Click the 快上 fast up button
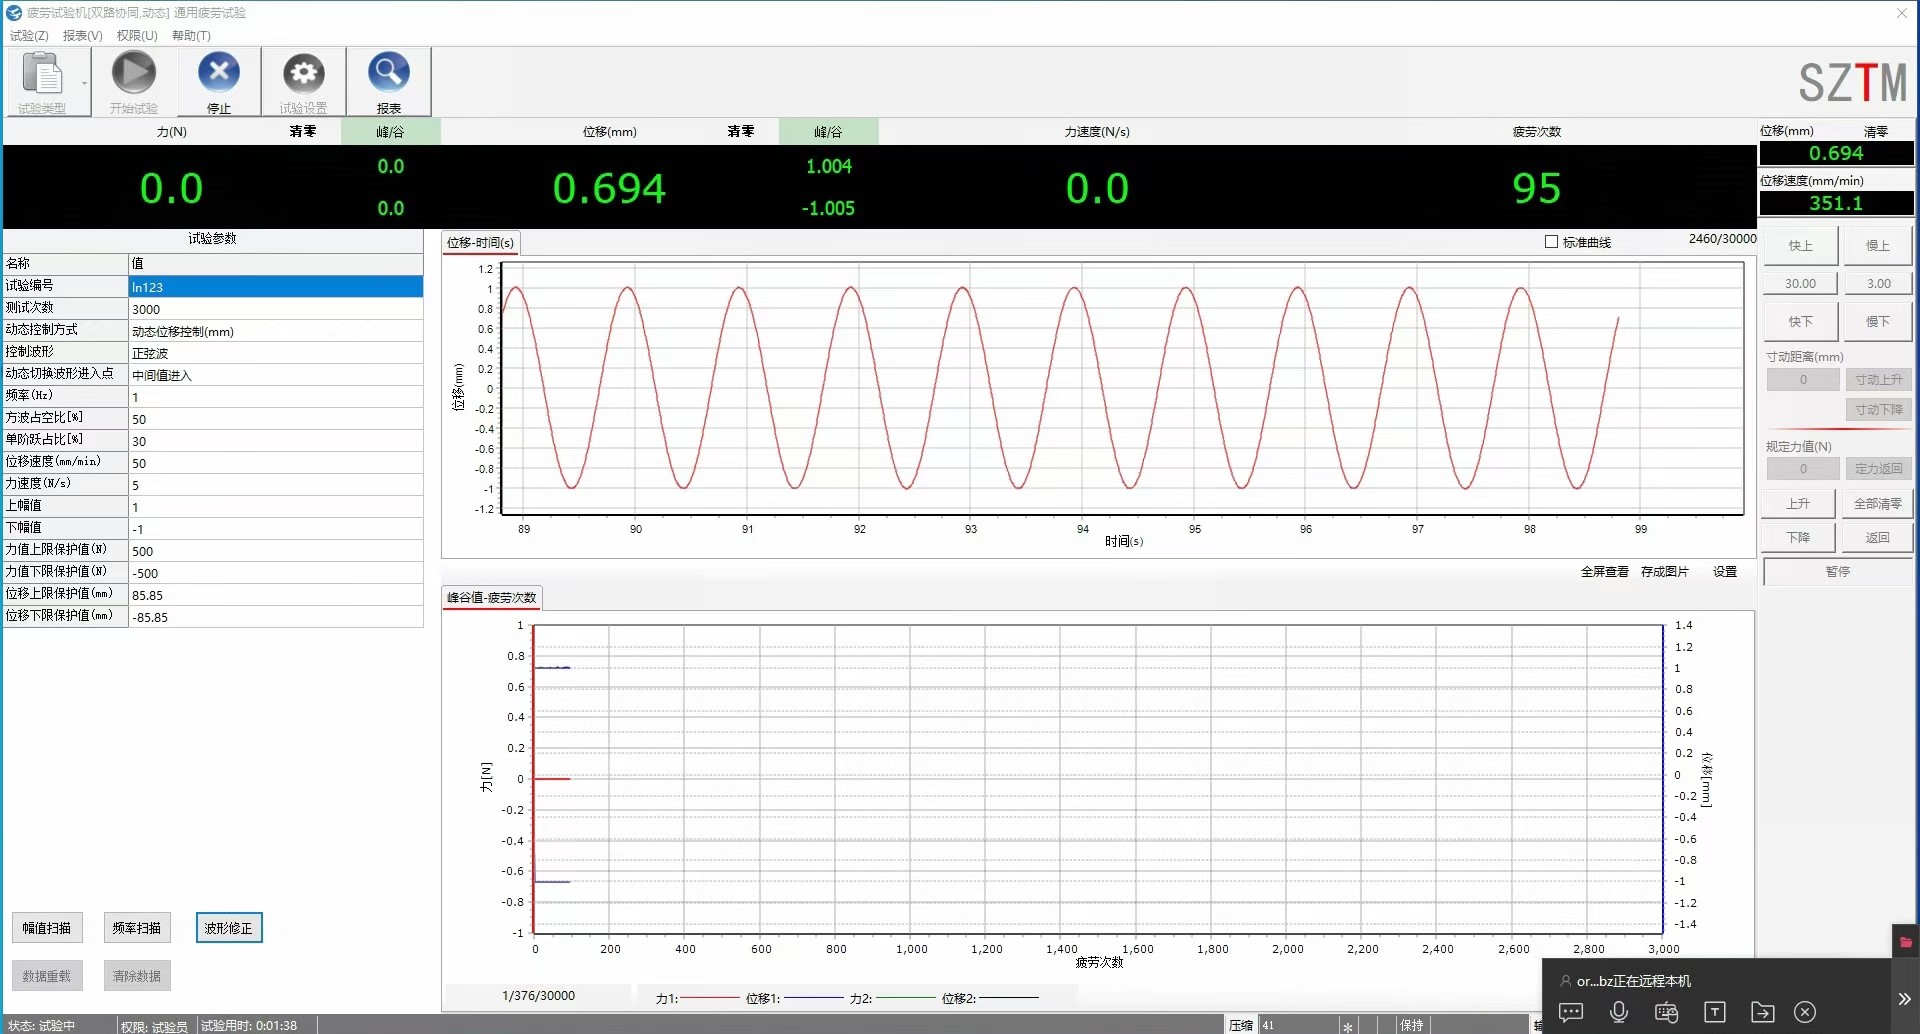The height and width of the screenshot is (1034, 1920). click(x=1800, y=246)
